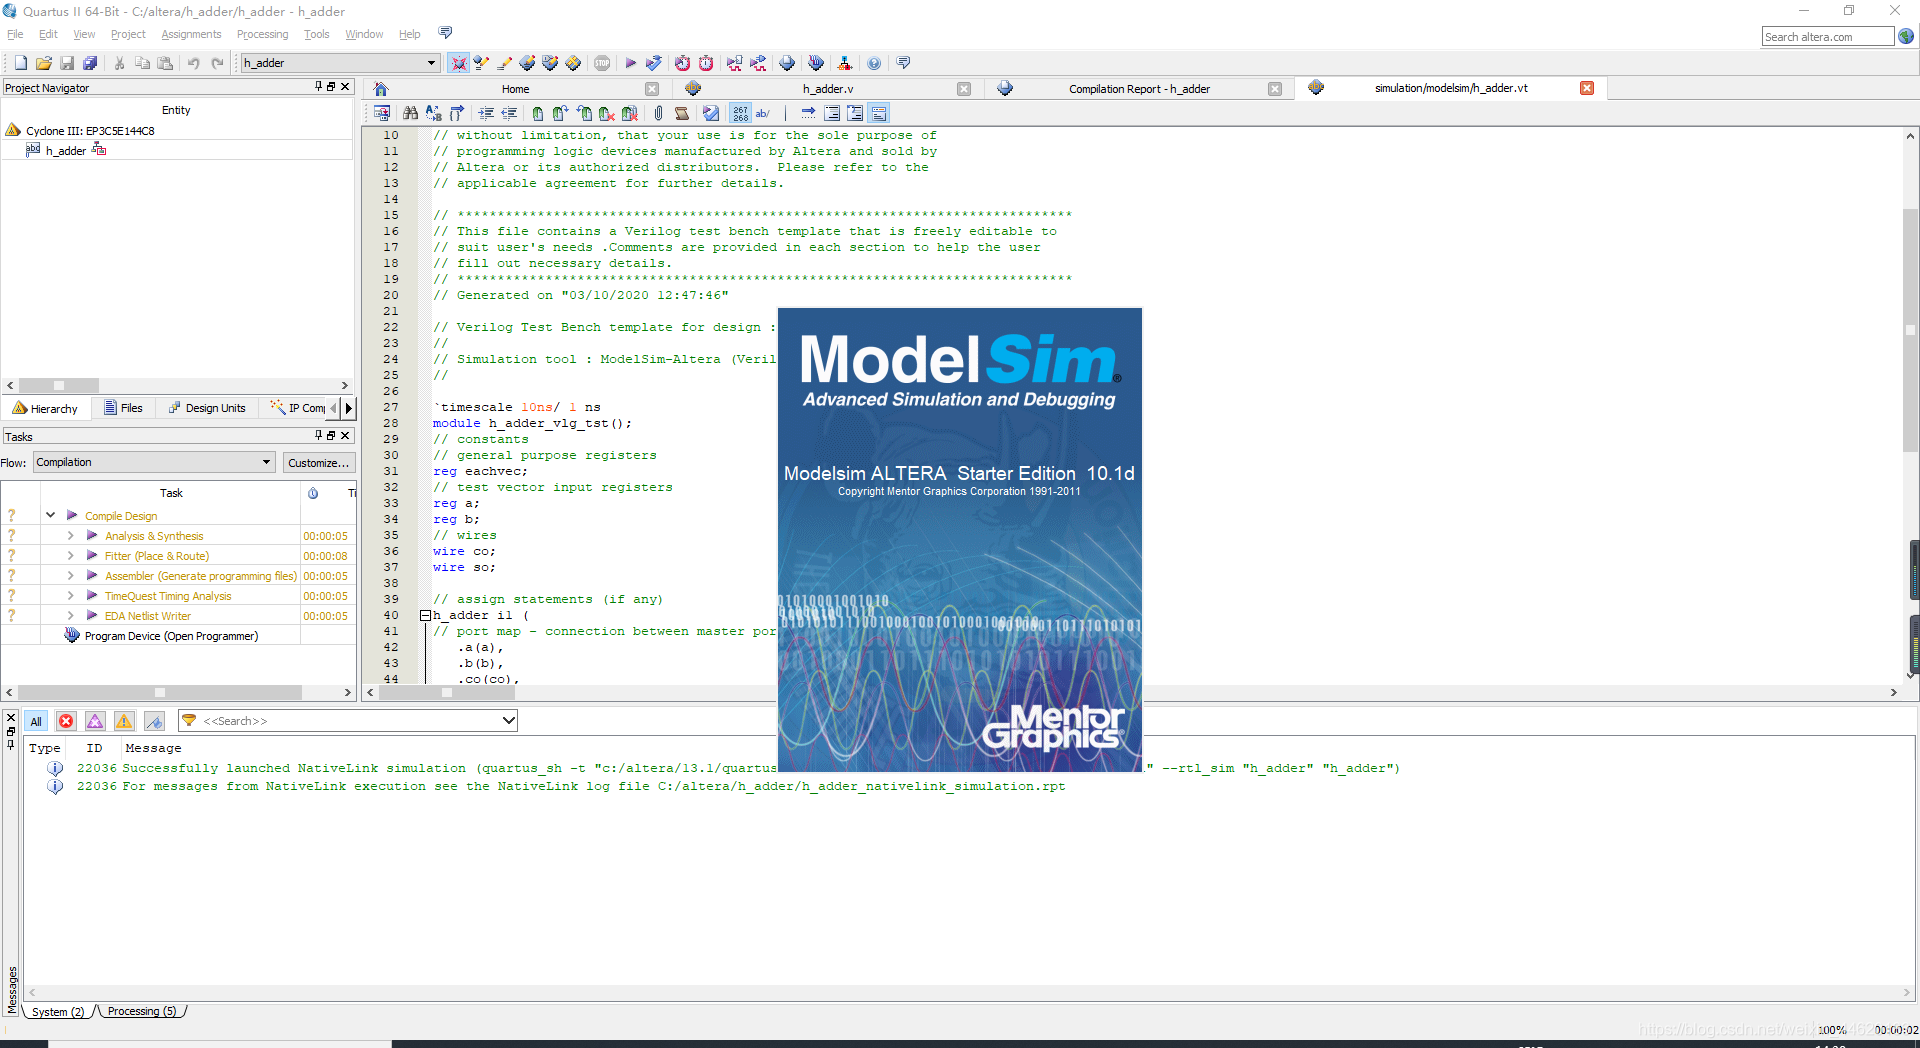This screenshot has width=1920, height=1048.
Task: Open the messages Search dropdown arrow
Action: click(508, 720)
